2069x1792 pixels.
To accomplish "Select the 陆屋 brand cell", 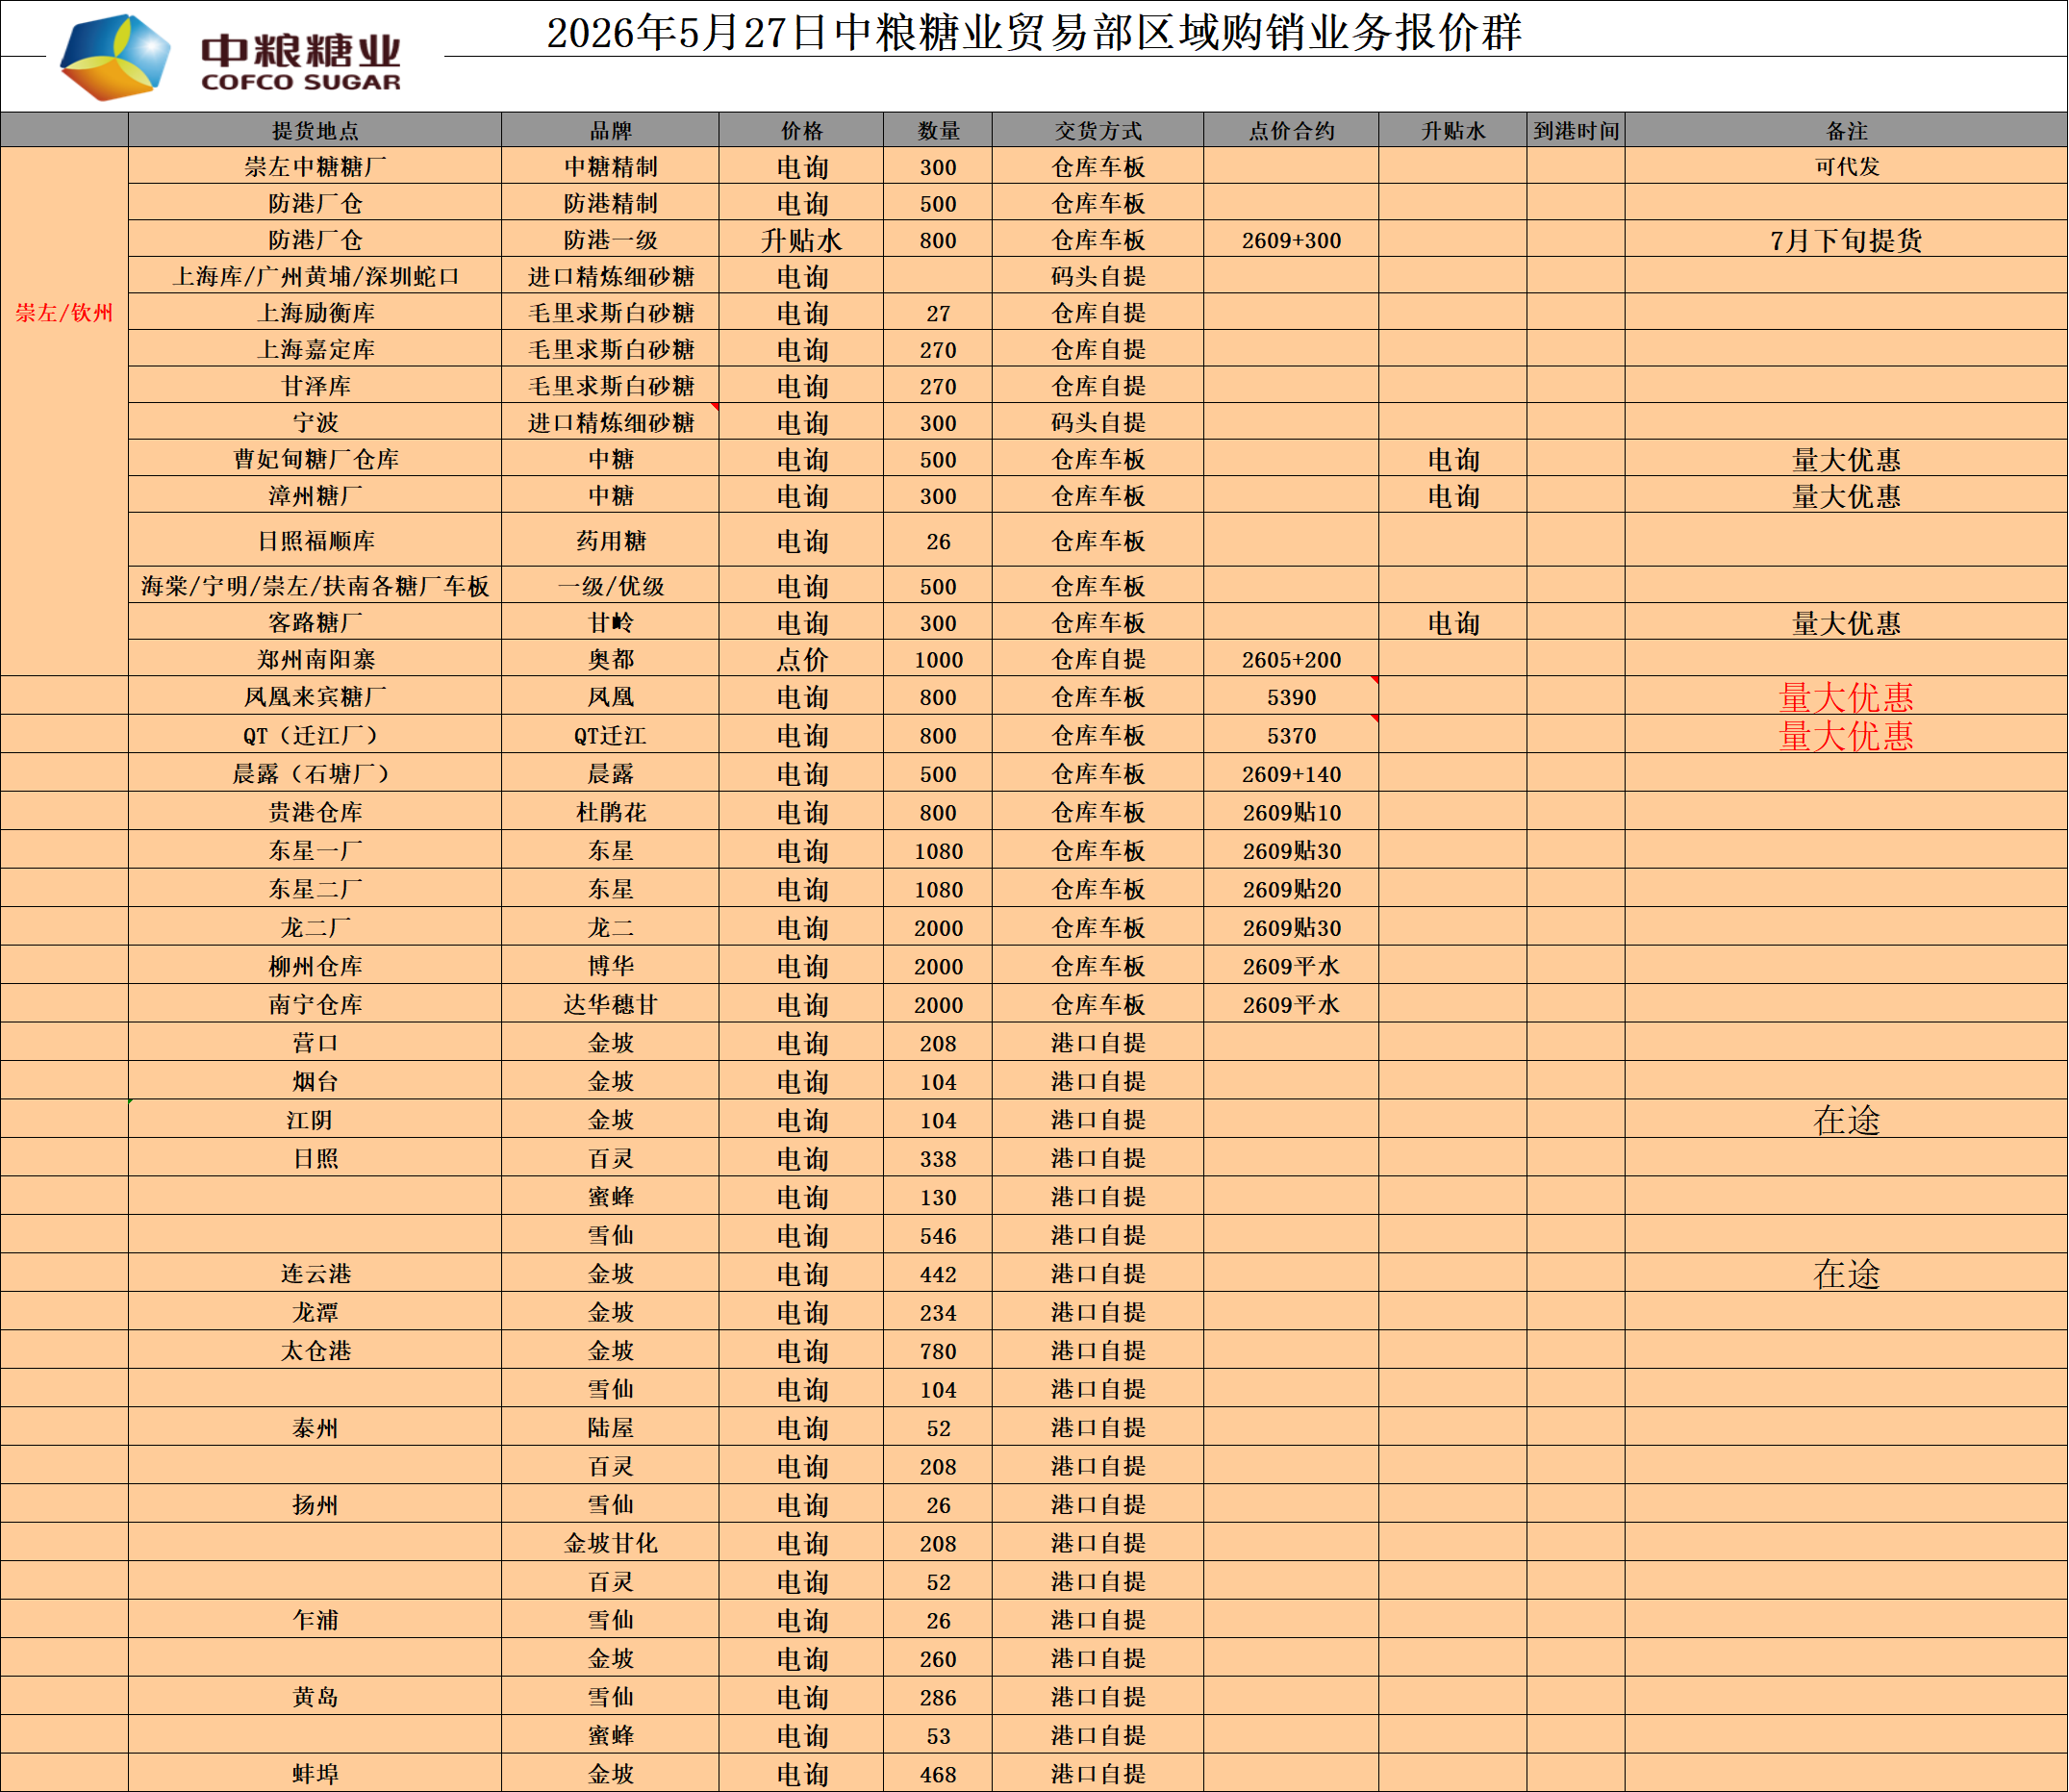I will [x=610, y=1428].
